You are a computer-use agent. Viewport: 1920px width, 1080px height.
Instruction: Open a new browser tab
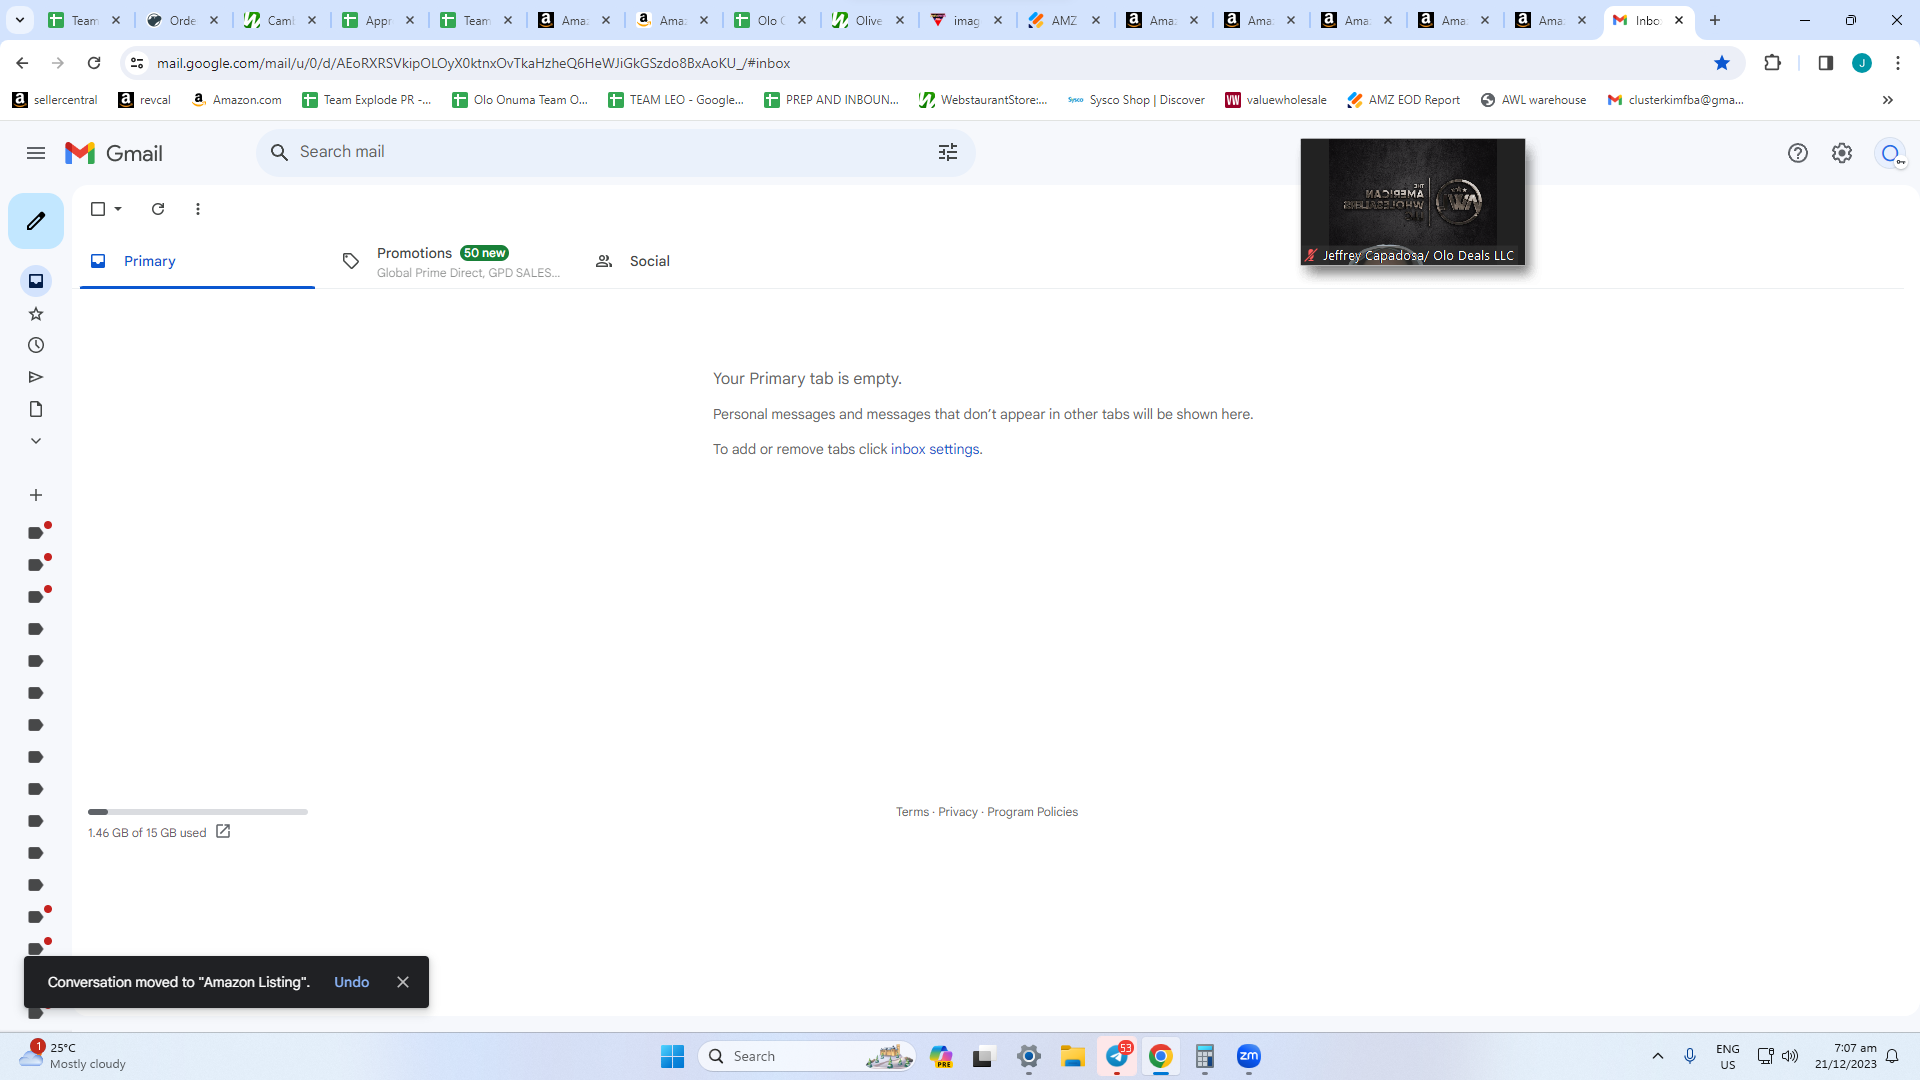point(1715,20)
